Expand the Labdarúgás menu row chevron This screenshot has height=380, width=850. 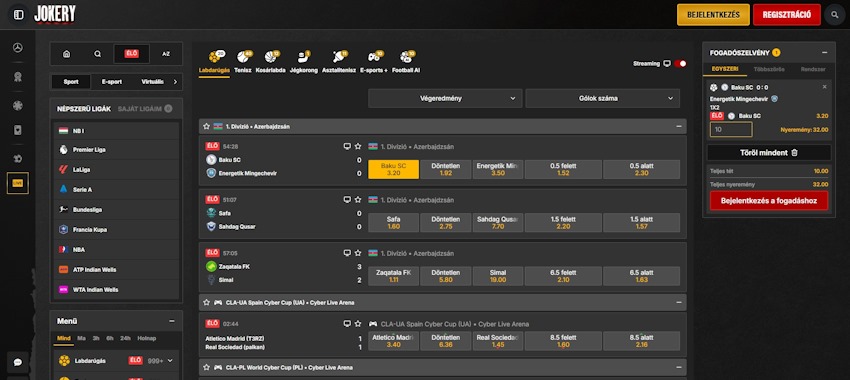(170, 361)
